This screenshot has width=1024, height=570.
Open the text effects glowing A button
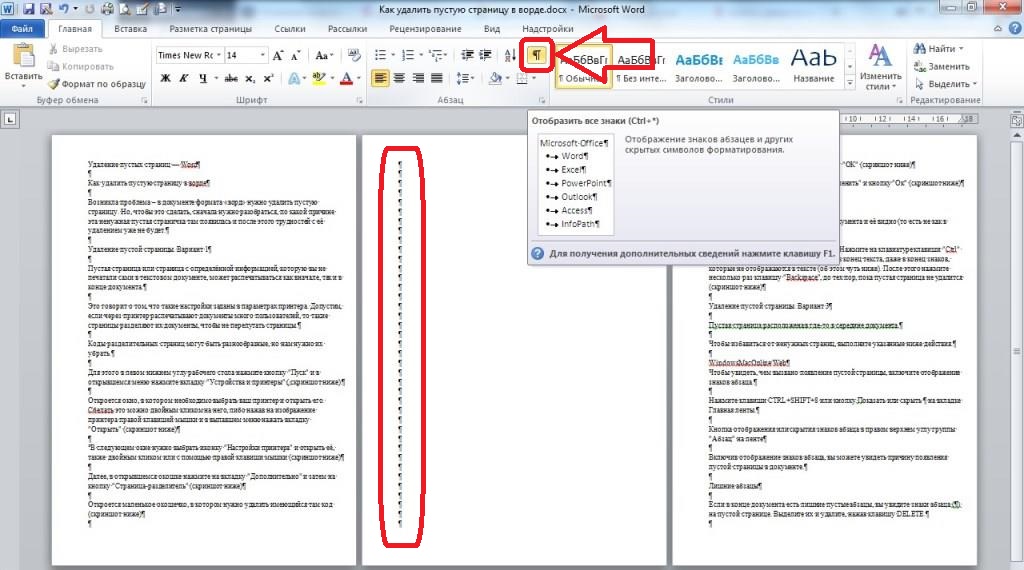coord(294,78)
